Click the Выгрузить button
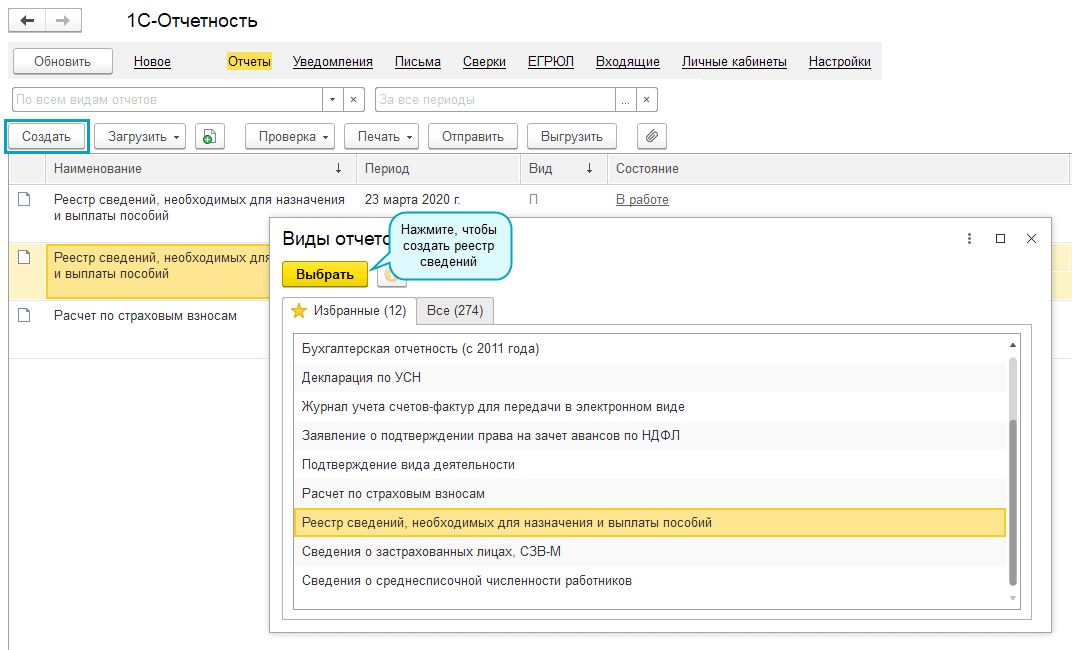The height and width of the screenshot is (650, 1072). coord(572,137)
